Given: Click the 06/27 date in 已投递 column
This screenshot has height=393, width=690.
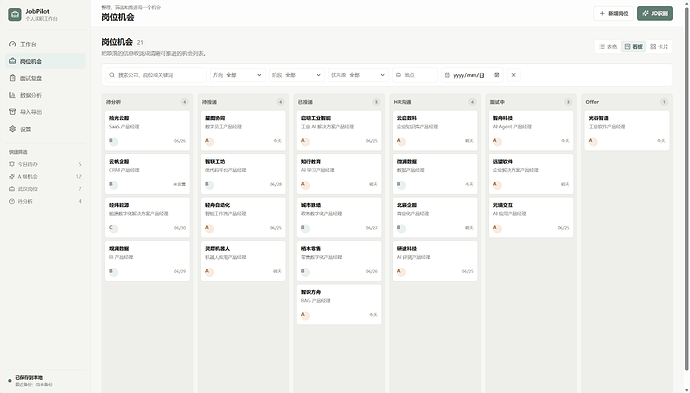Looking at the screenshot, I should point(371,228).
